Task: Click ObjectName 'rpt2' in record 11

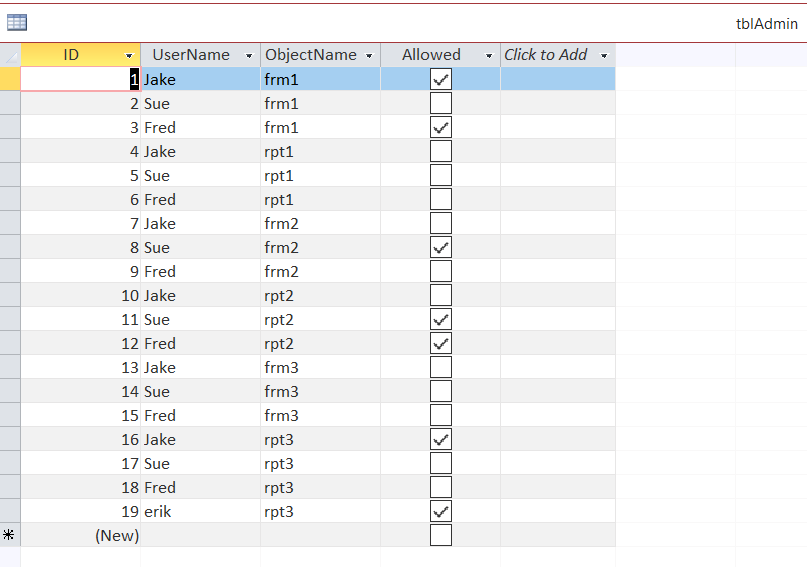Action: (320, 320)
